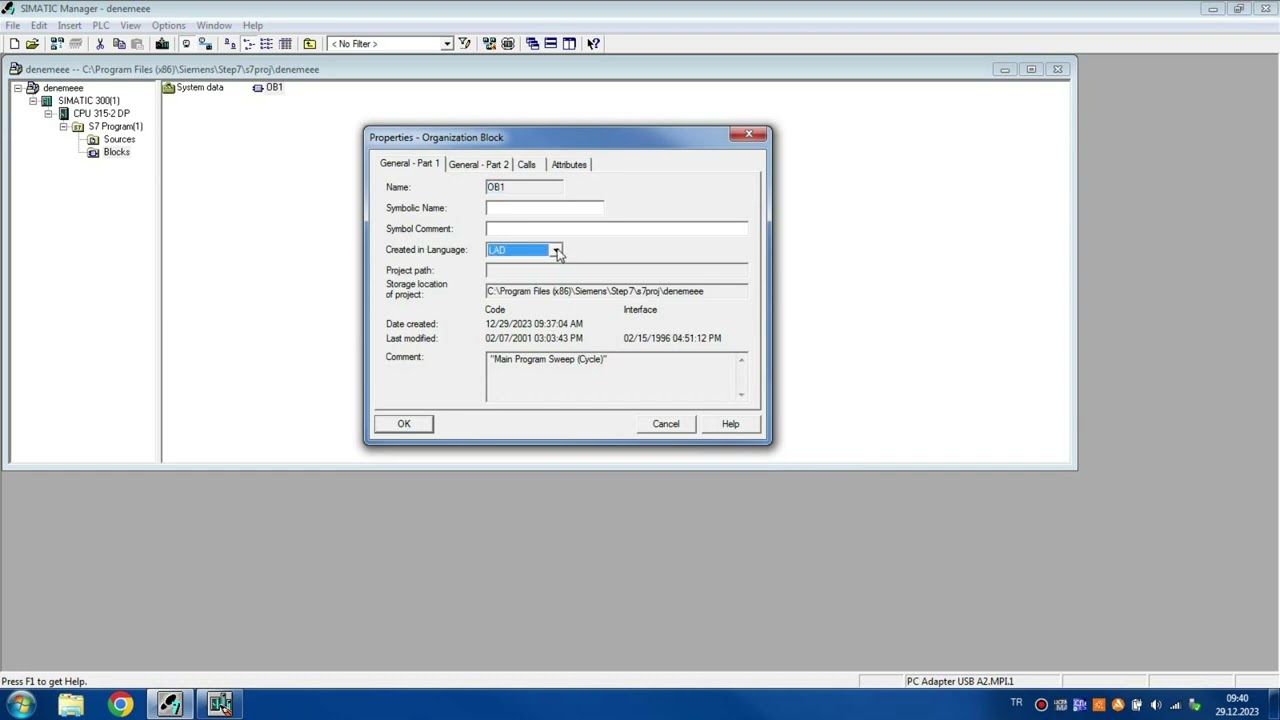Click the Accessible Nodes toolbar icon

click(x=57, y=44)
